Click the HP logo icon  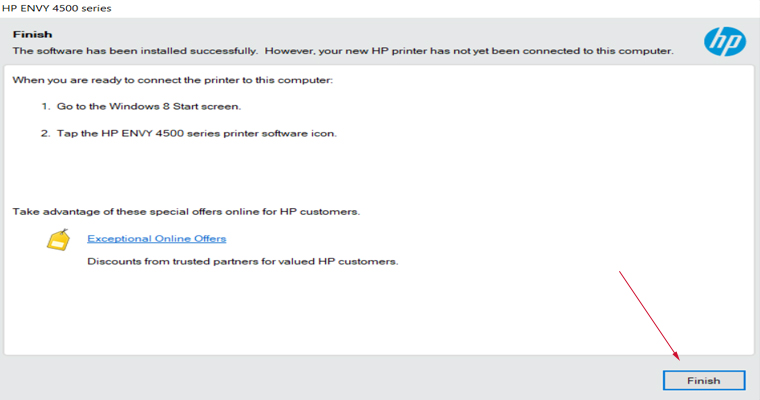click(724, 41)
